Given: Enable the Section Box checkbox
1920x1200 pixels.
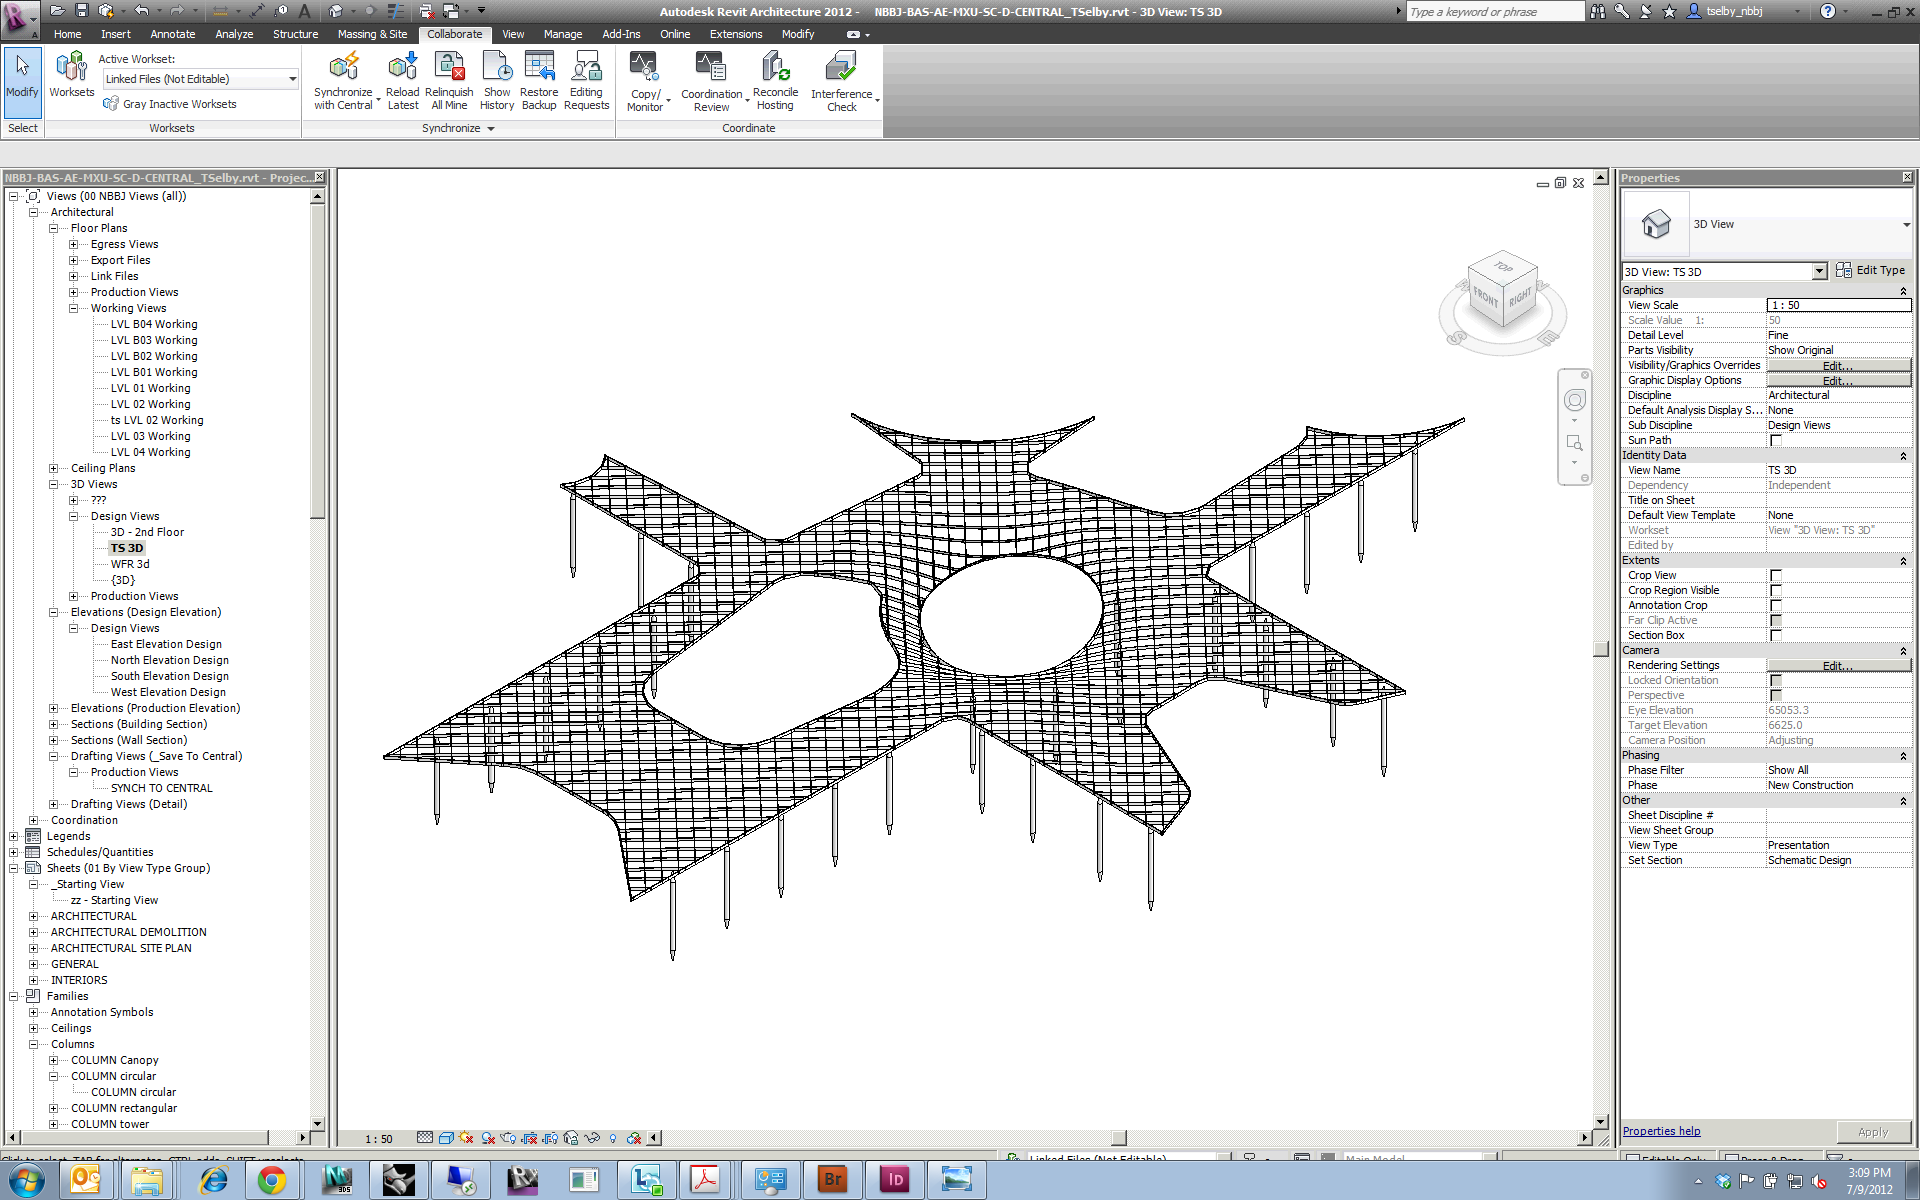Looking at the screenshot, I should (1776, 635).
